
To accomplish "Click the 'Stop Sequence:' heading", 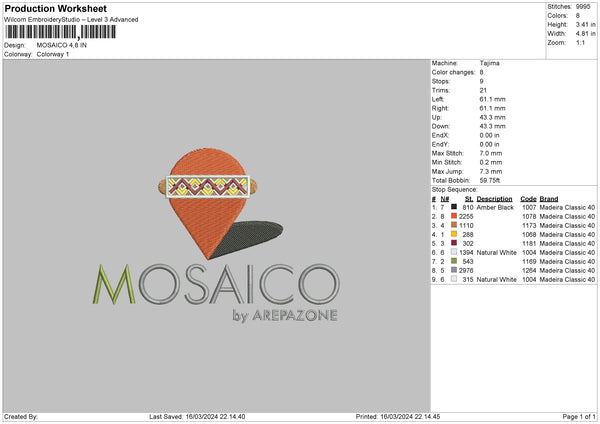I will [454, 189].
